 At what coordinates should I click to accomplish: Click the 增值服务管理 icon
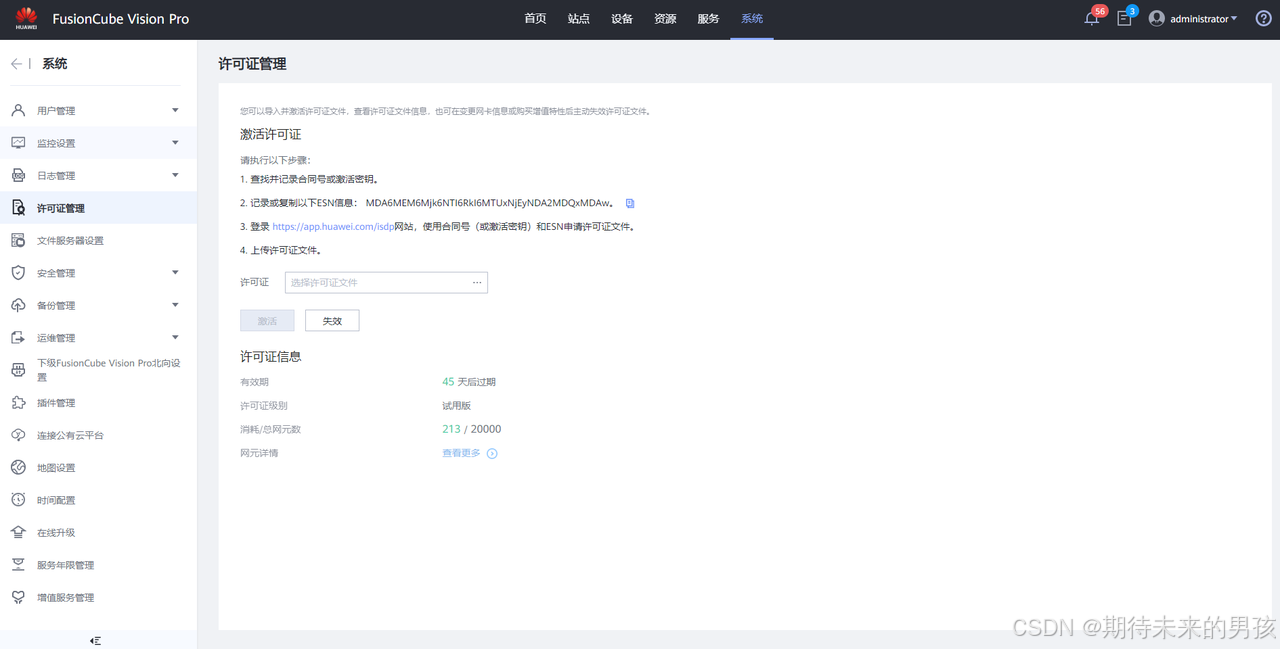(18, 597)
